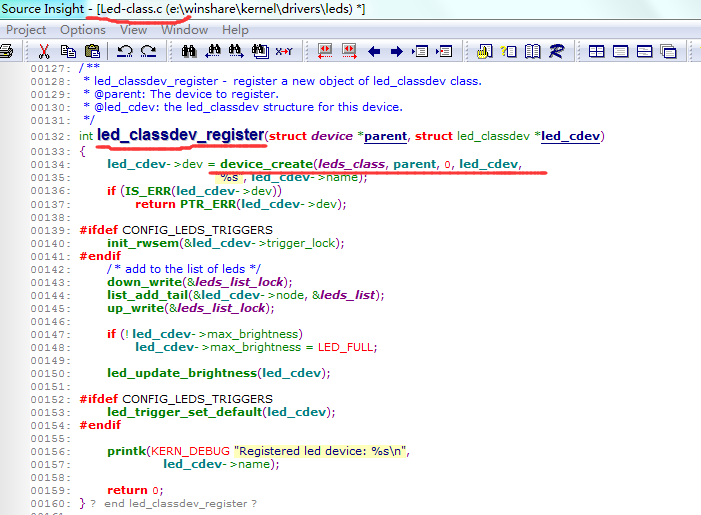Click led_cdev parameter in function signature
The image size is (701, 515).
570,136
